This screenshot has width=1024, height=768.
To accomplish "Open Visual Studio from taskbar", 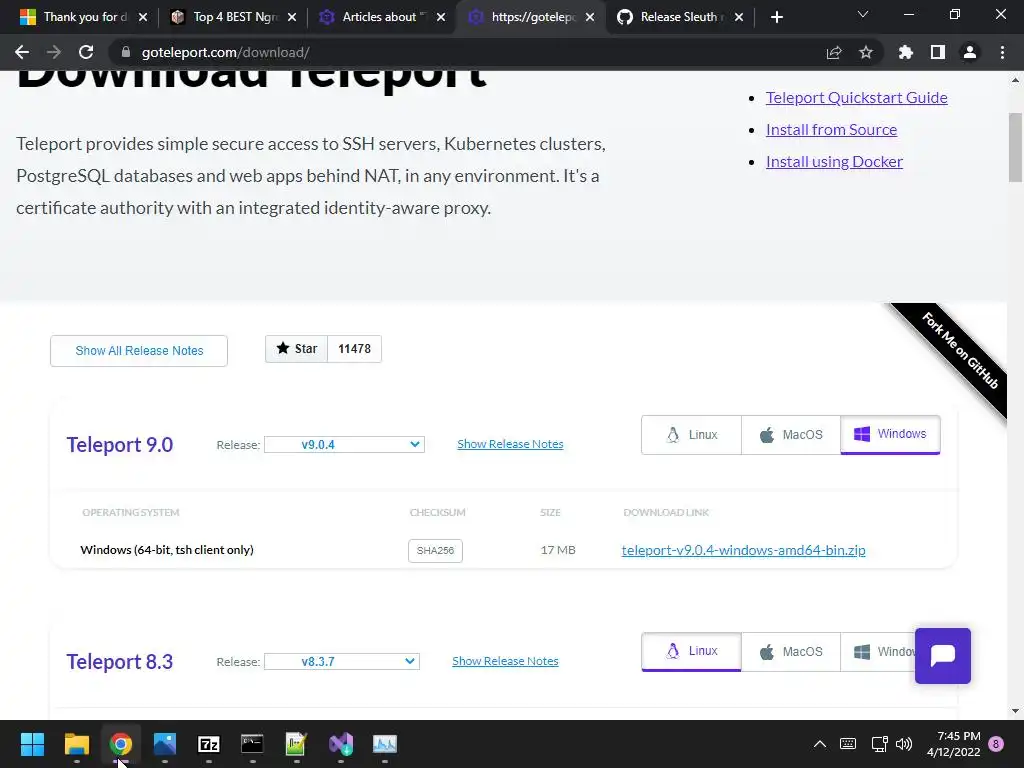I will [x=340, y=744].
